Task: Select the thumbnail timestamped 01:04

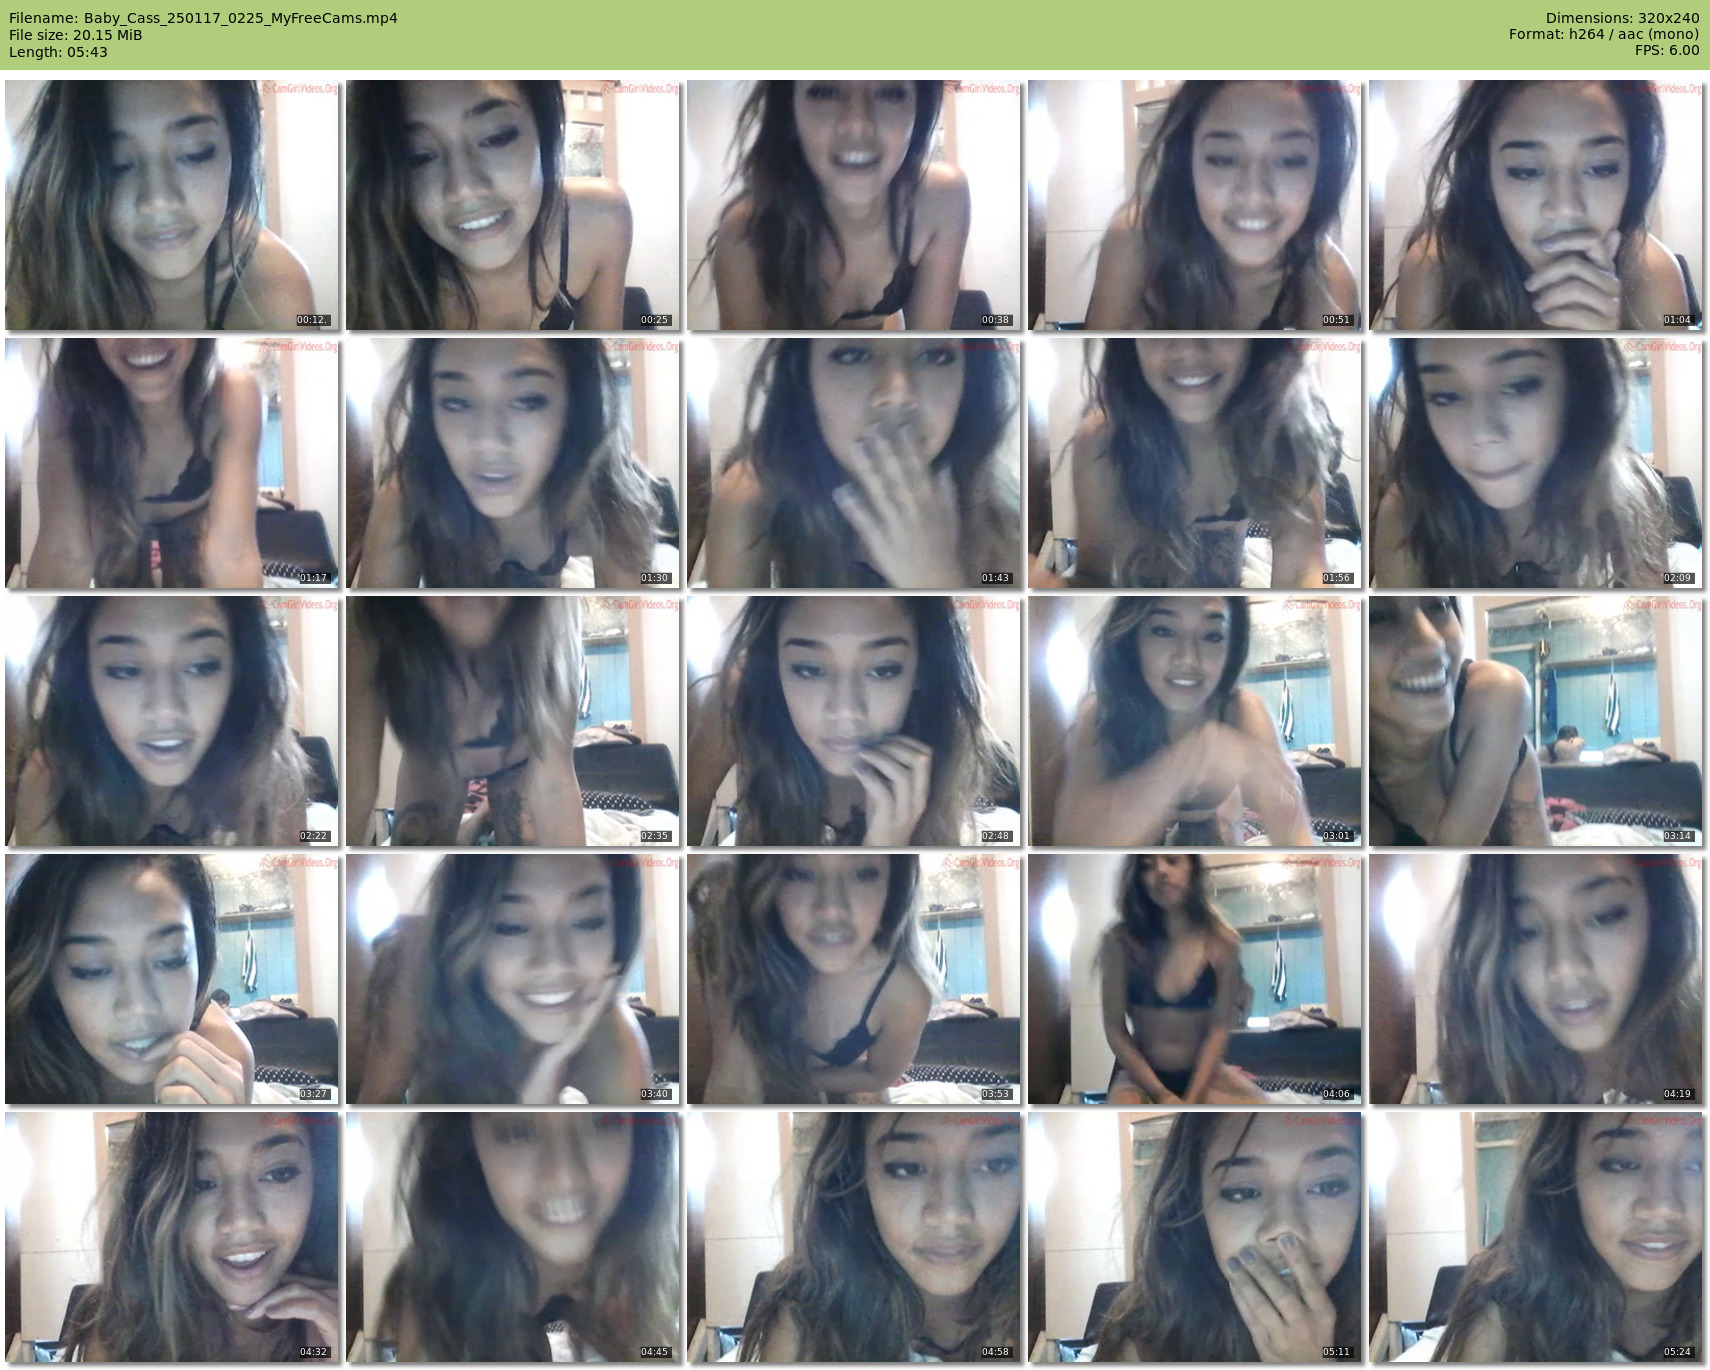Action: pyautogui.click(x=1536, y=205)
